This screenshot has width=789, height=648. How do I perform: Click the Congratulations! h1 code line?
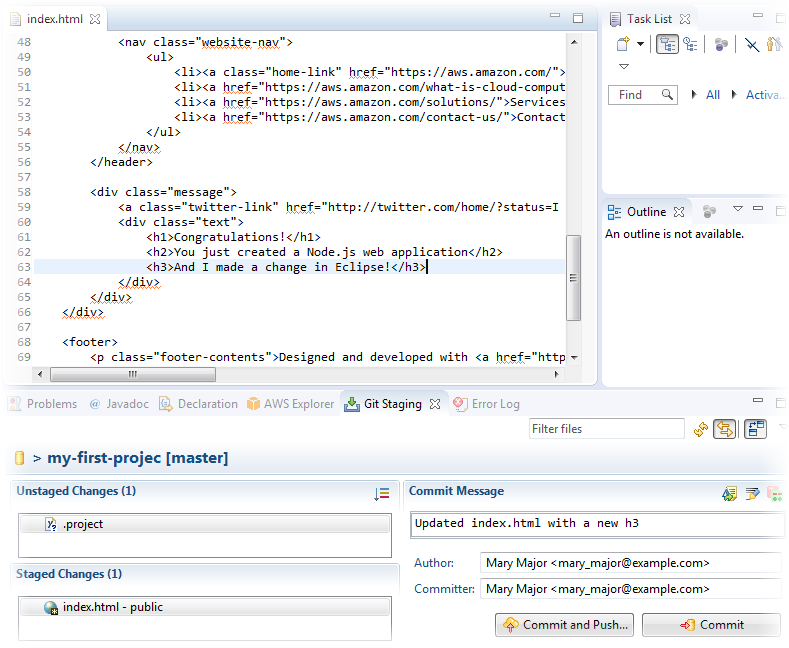pyautogui.click(x=233, y=237)
